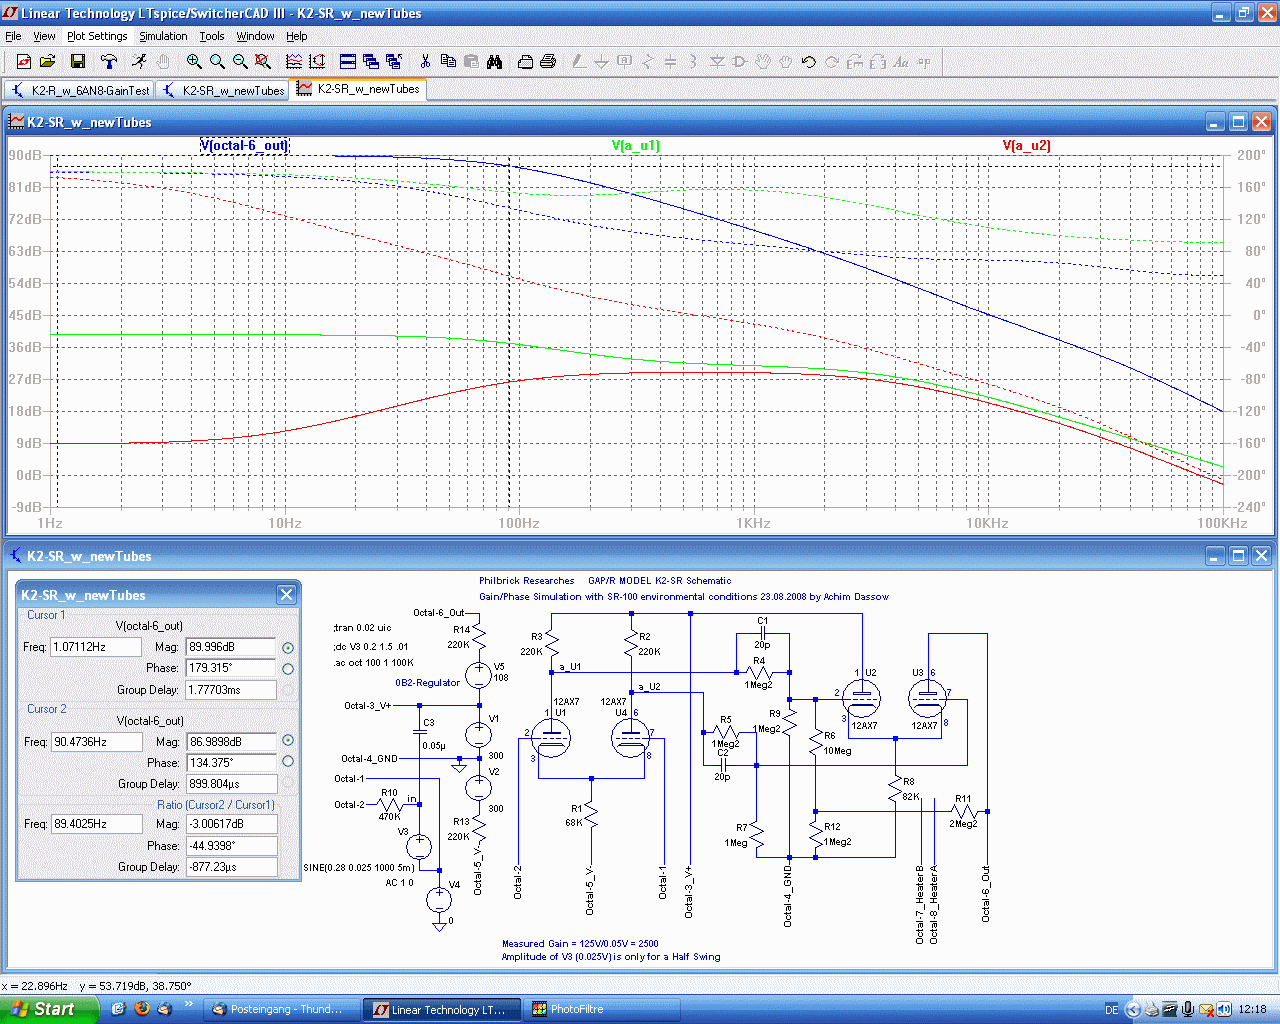Screen dimensions: 1280x1024
Task: Select Cursor 2 Phase radio button
Action: pos(288,762)
